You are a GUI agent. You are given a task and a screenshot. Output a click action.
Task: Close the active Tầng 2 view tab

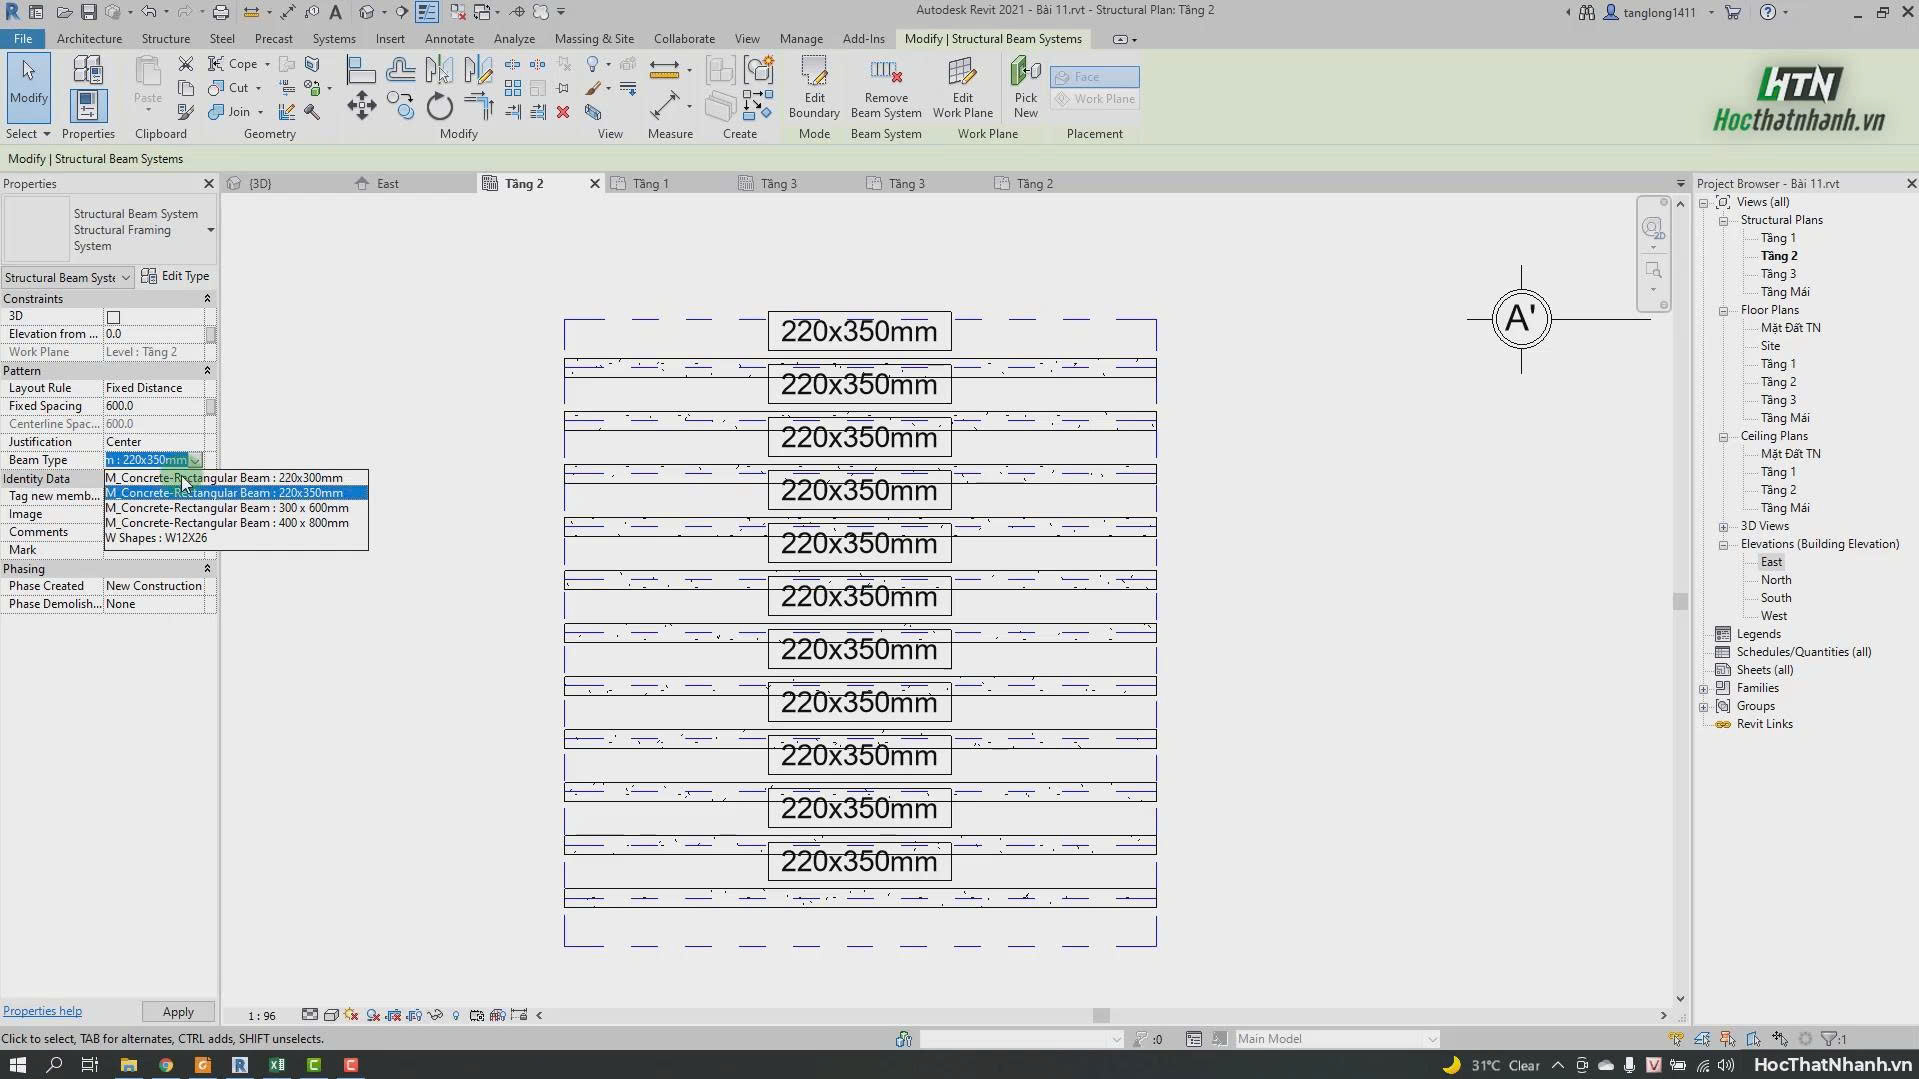tap(594, 184)
